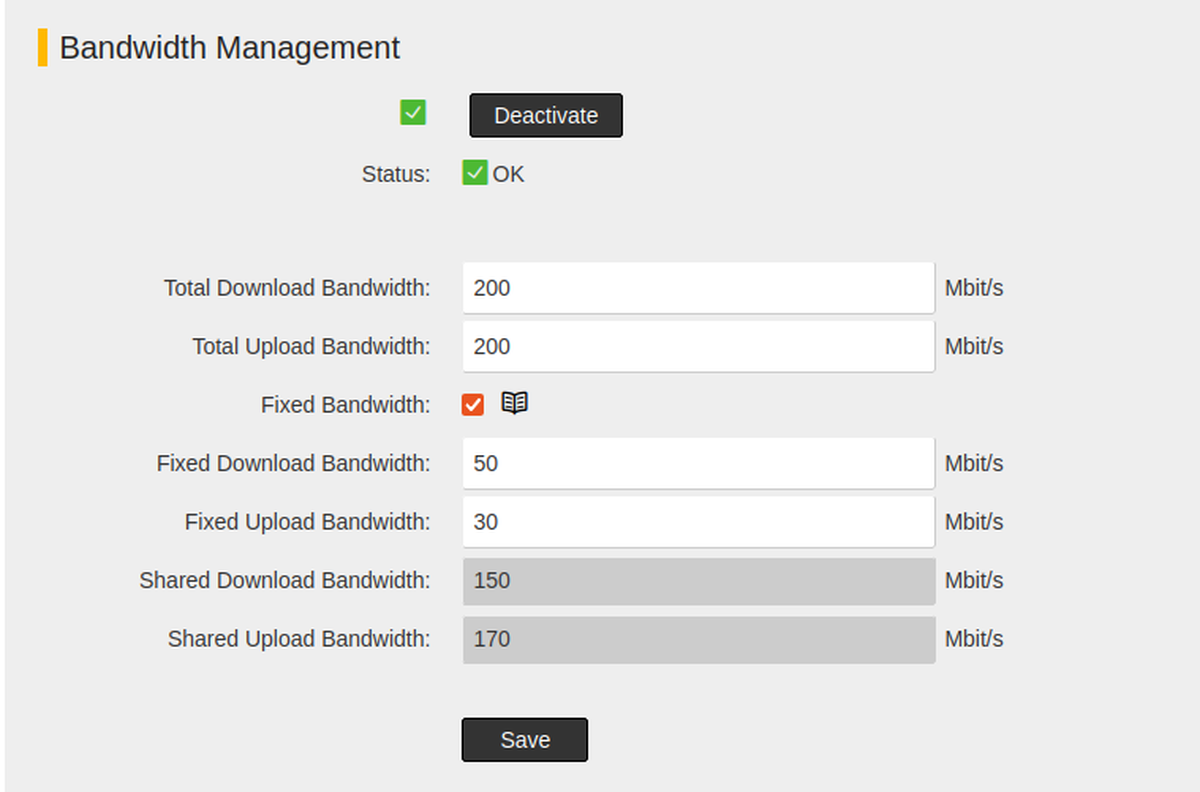Click the Status: label
This screenshot has width=1200, height=792.
click(x=396, y=174)
